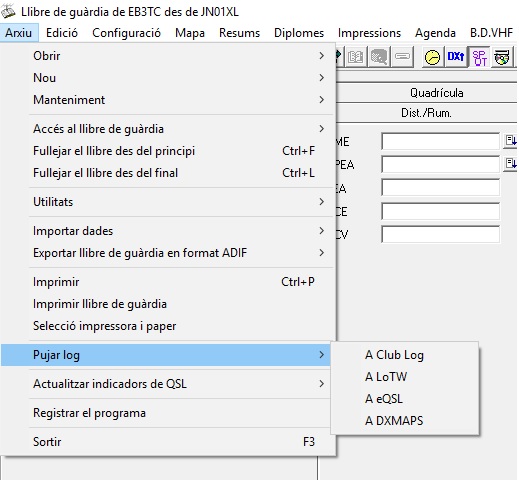
Task: Open the Configuració menu
Action: click(126, 33)
